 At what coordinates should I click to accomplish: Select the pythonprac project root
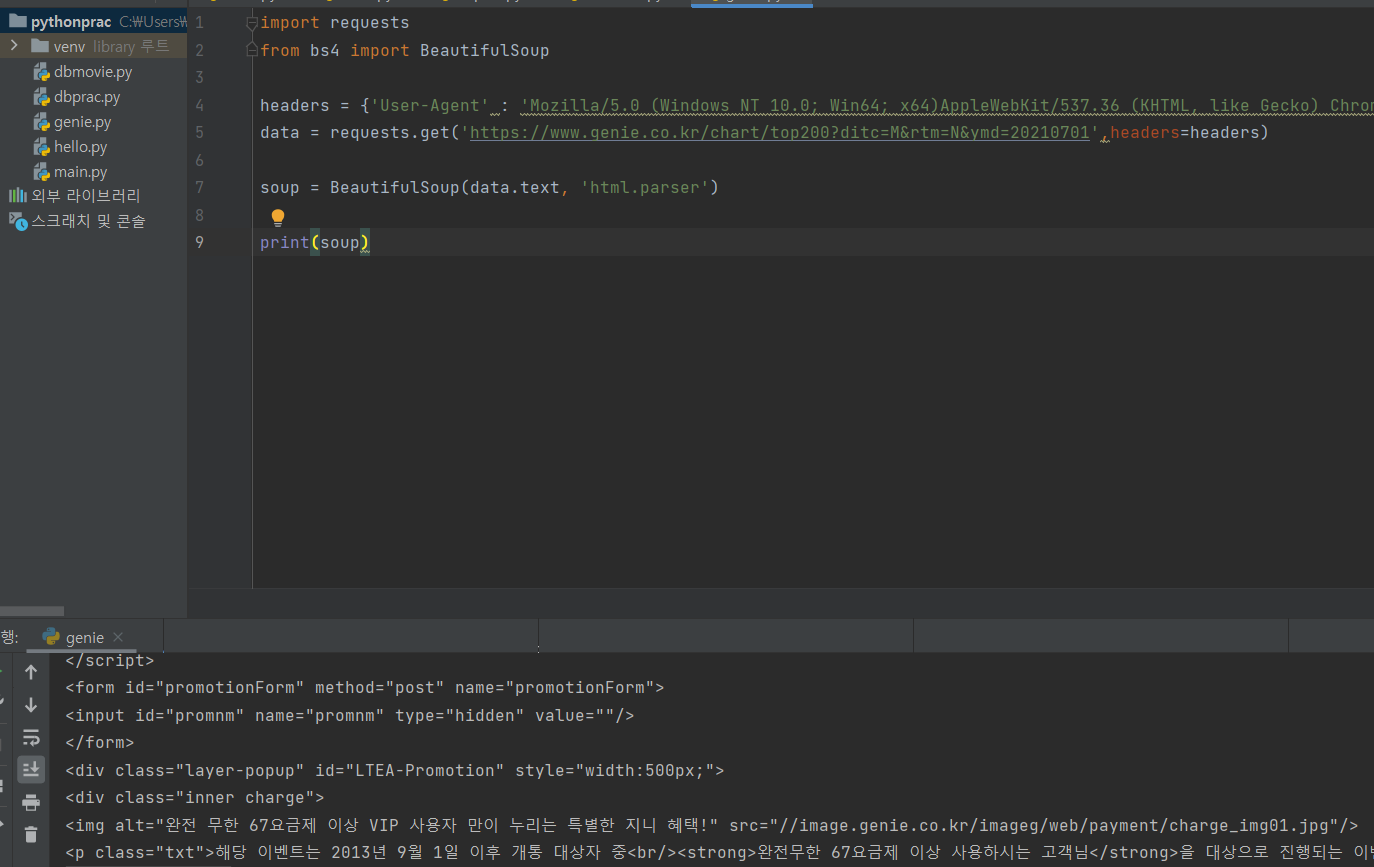click(x=70, y=21)
